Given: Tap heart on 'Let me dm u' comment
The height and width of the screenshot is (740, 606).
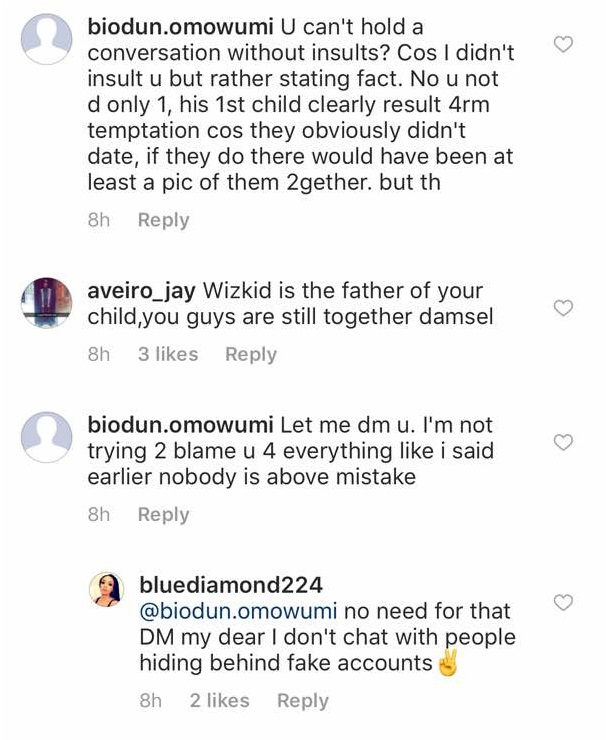Looking at the screenshot, I should click(x=563, y=442).
